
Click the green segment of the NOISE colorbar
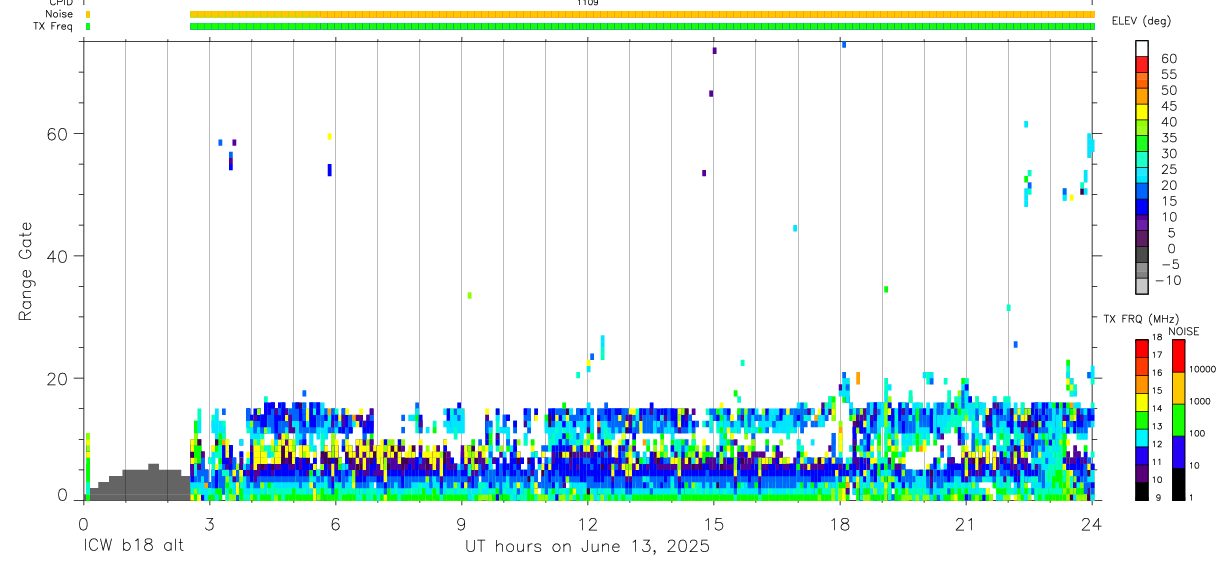point(1178,418)
